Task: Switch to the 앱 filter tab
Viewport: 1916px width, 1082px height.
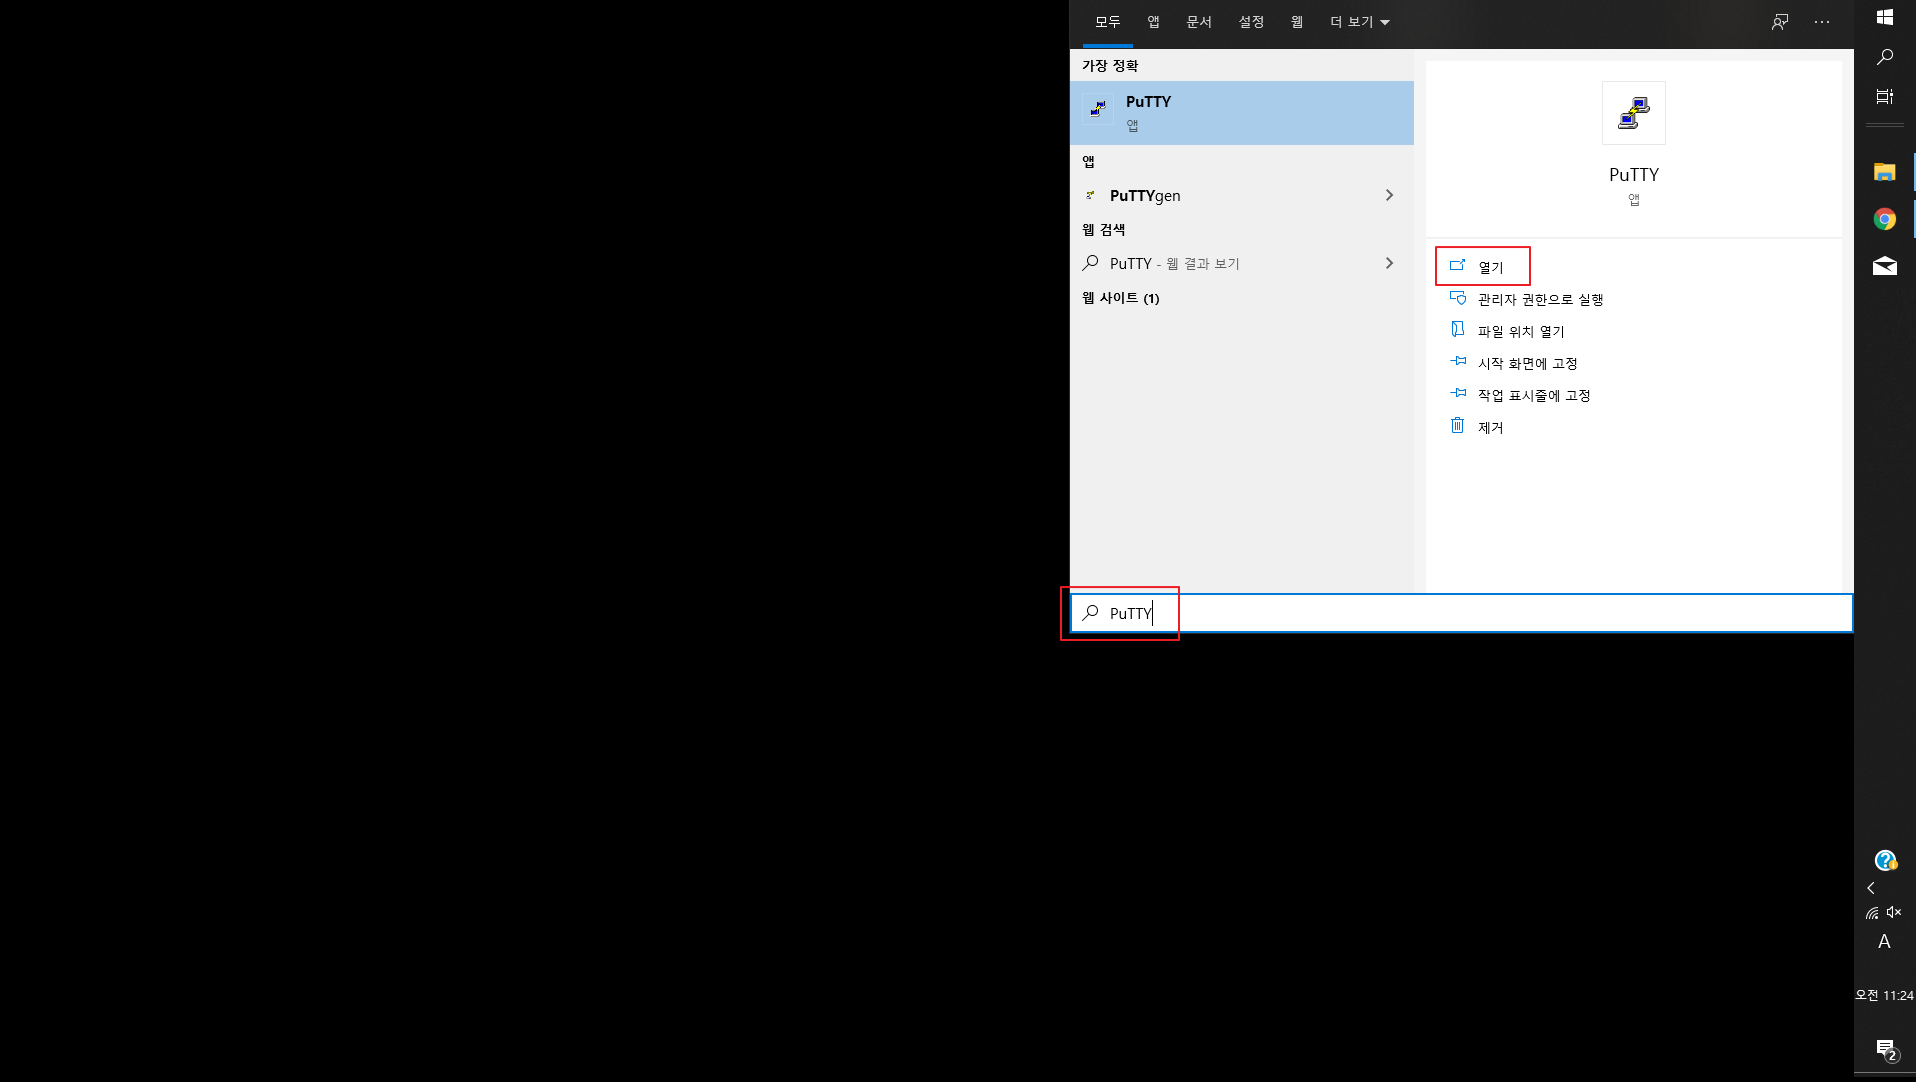Action: (1153, 22)
